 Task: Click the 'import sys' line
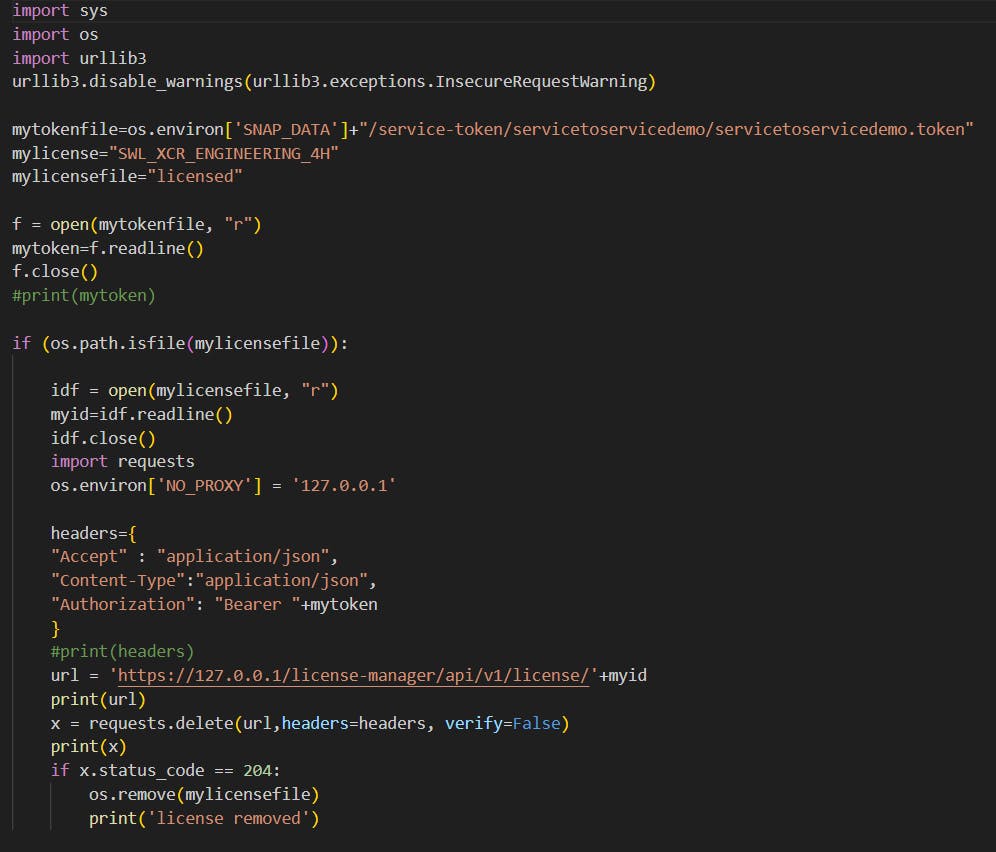pos(60,11)
